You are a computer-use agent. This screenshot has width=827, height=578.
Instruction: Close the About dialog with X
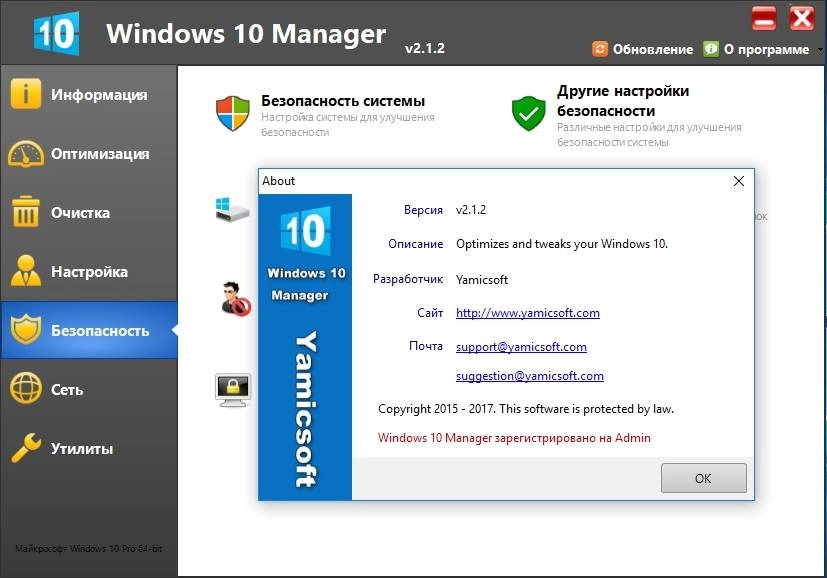739,181
